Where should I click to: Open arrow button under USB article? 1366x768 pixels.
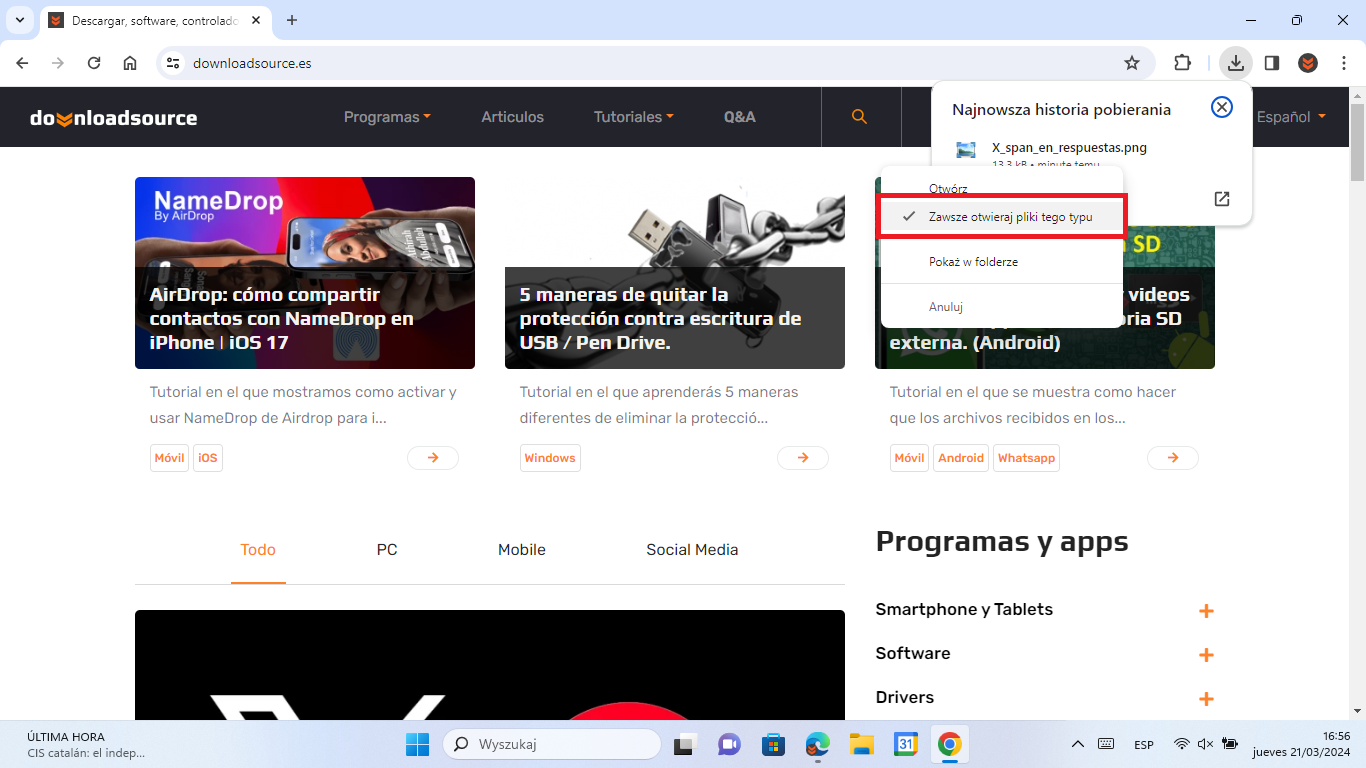803,458
